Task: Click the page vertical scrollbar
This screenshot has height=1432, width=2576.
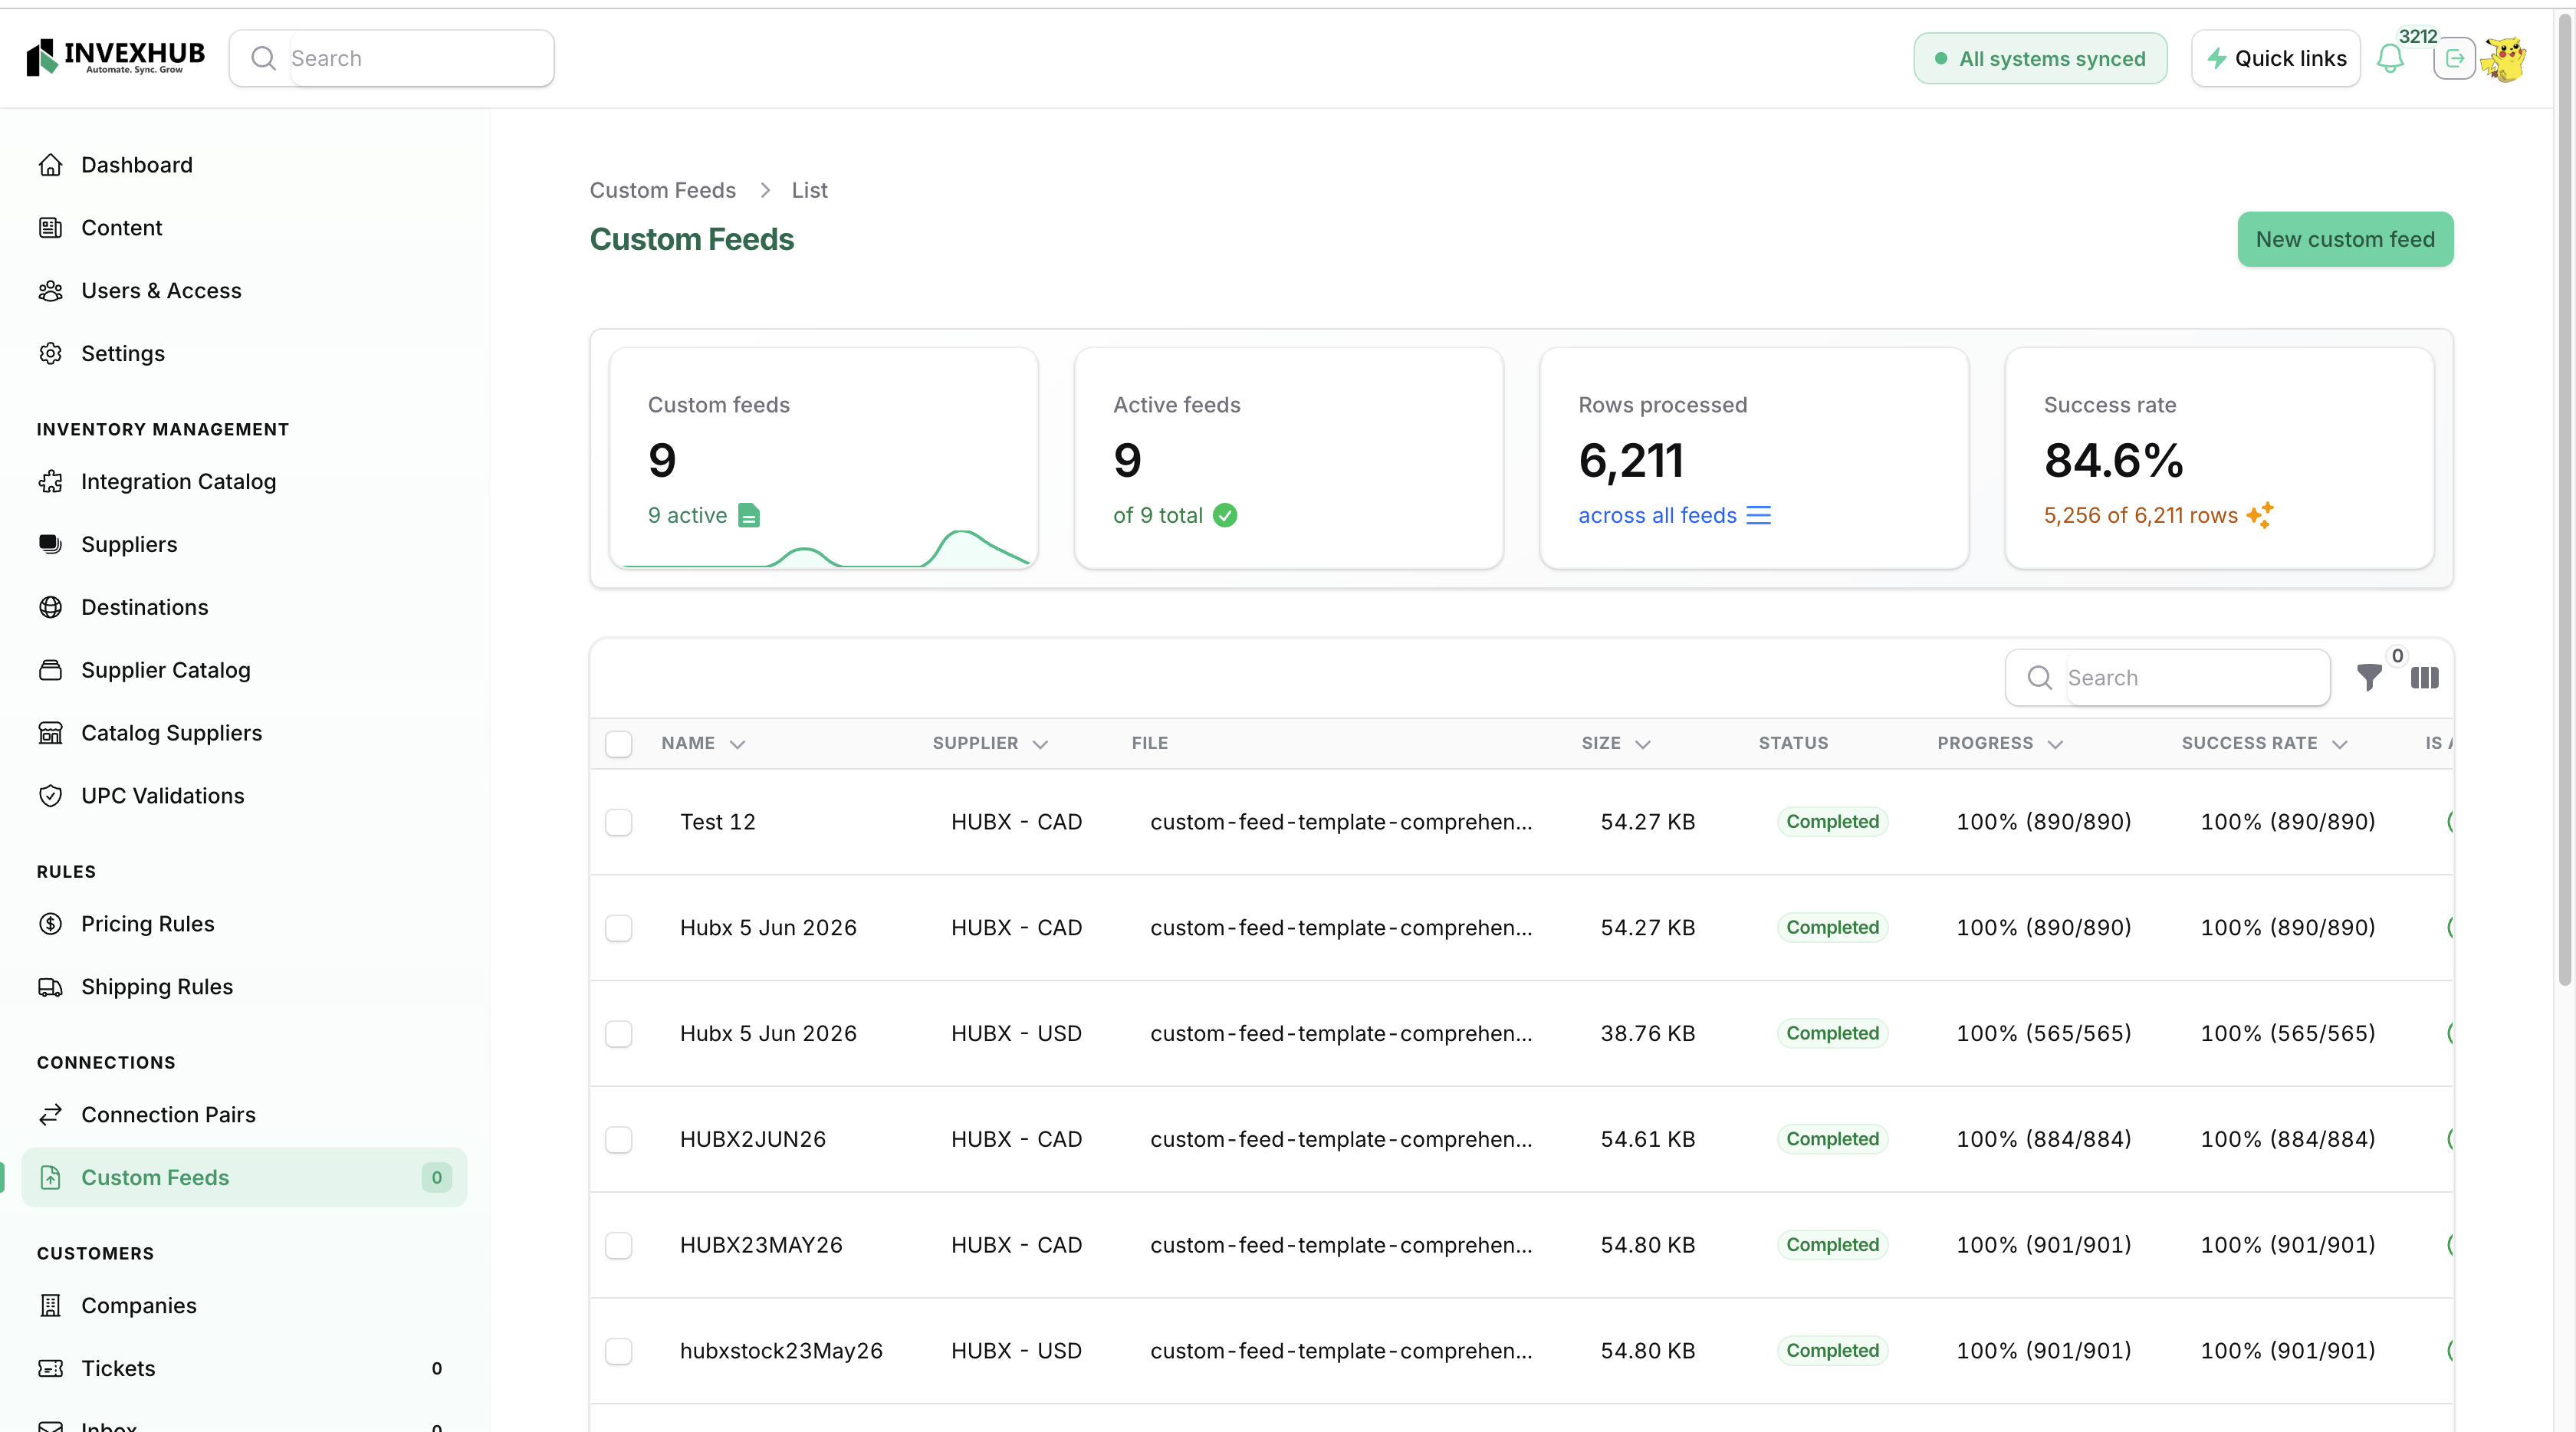Action: (2564, 500)
